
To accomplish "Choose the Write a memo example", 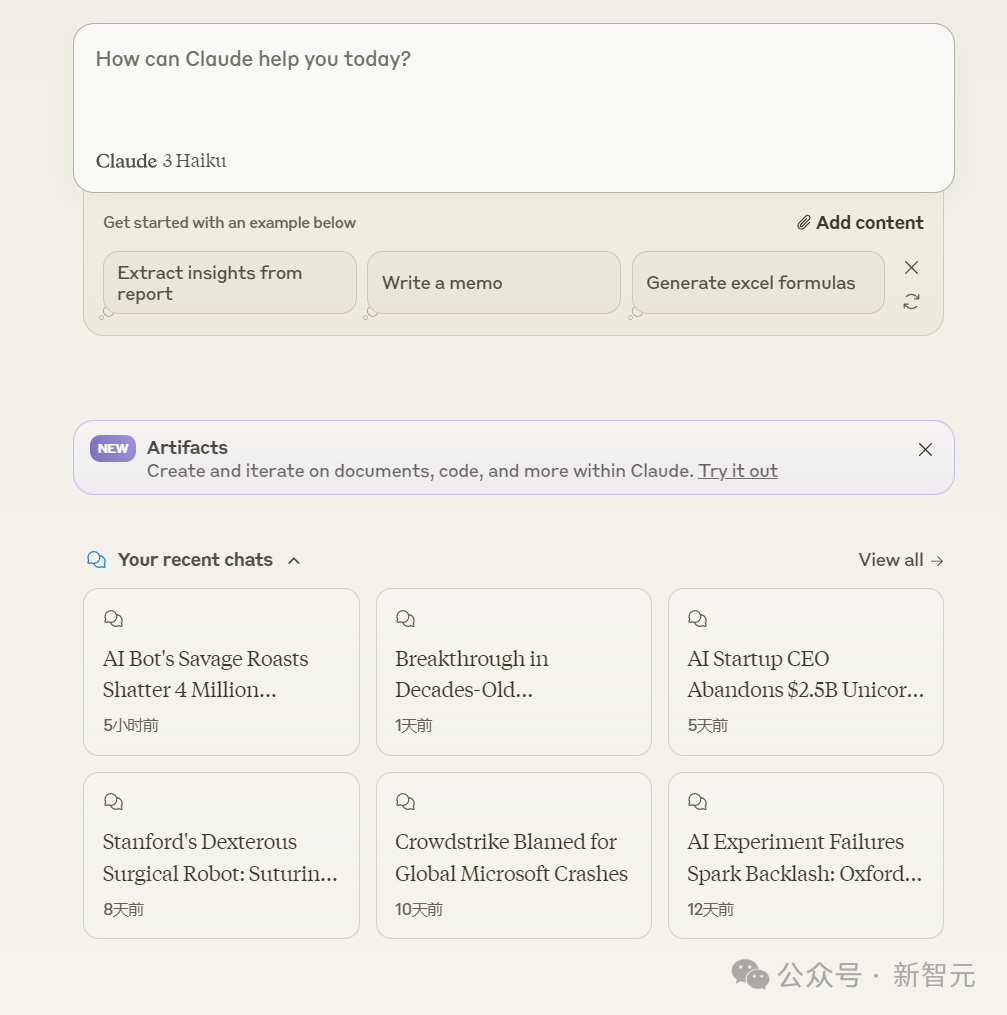I will [x=494, y=283].
